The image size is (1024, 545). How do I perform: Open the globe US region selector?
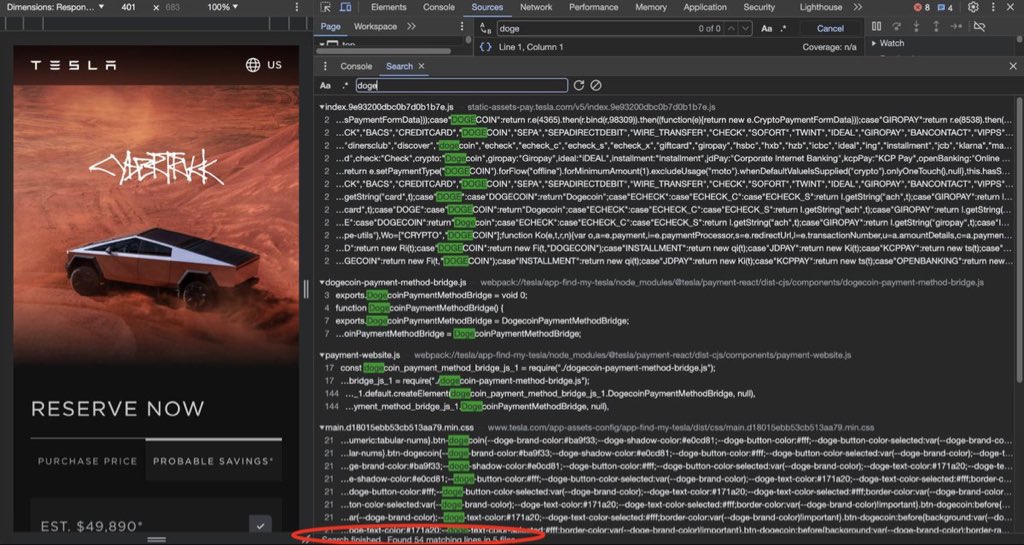coord(264,65)
